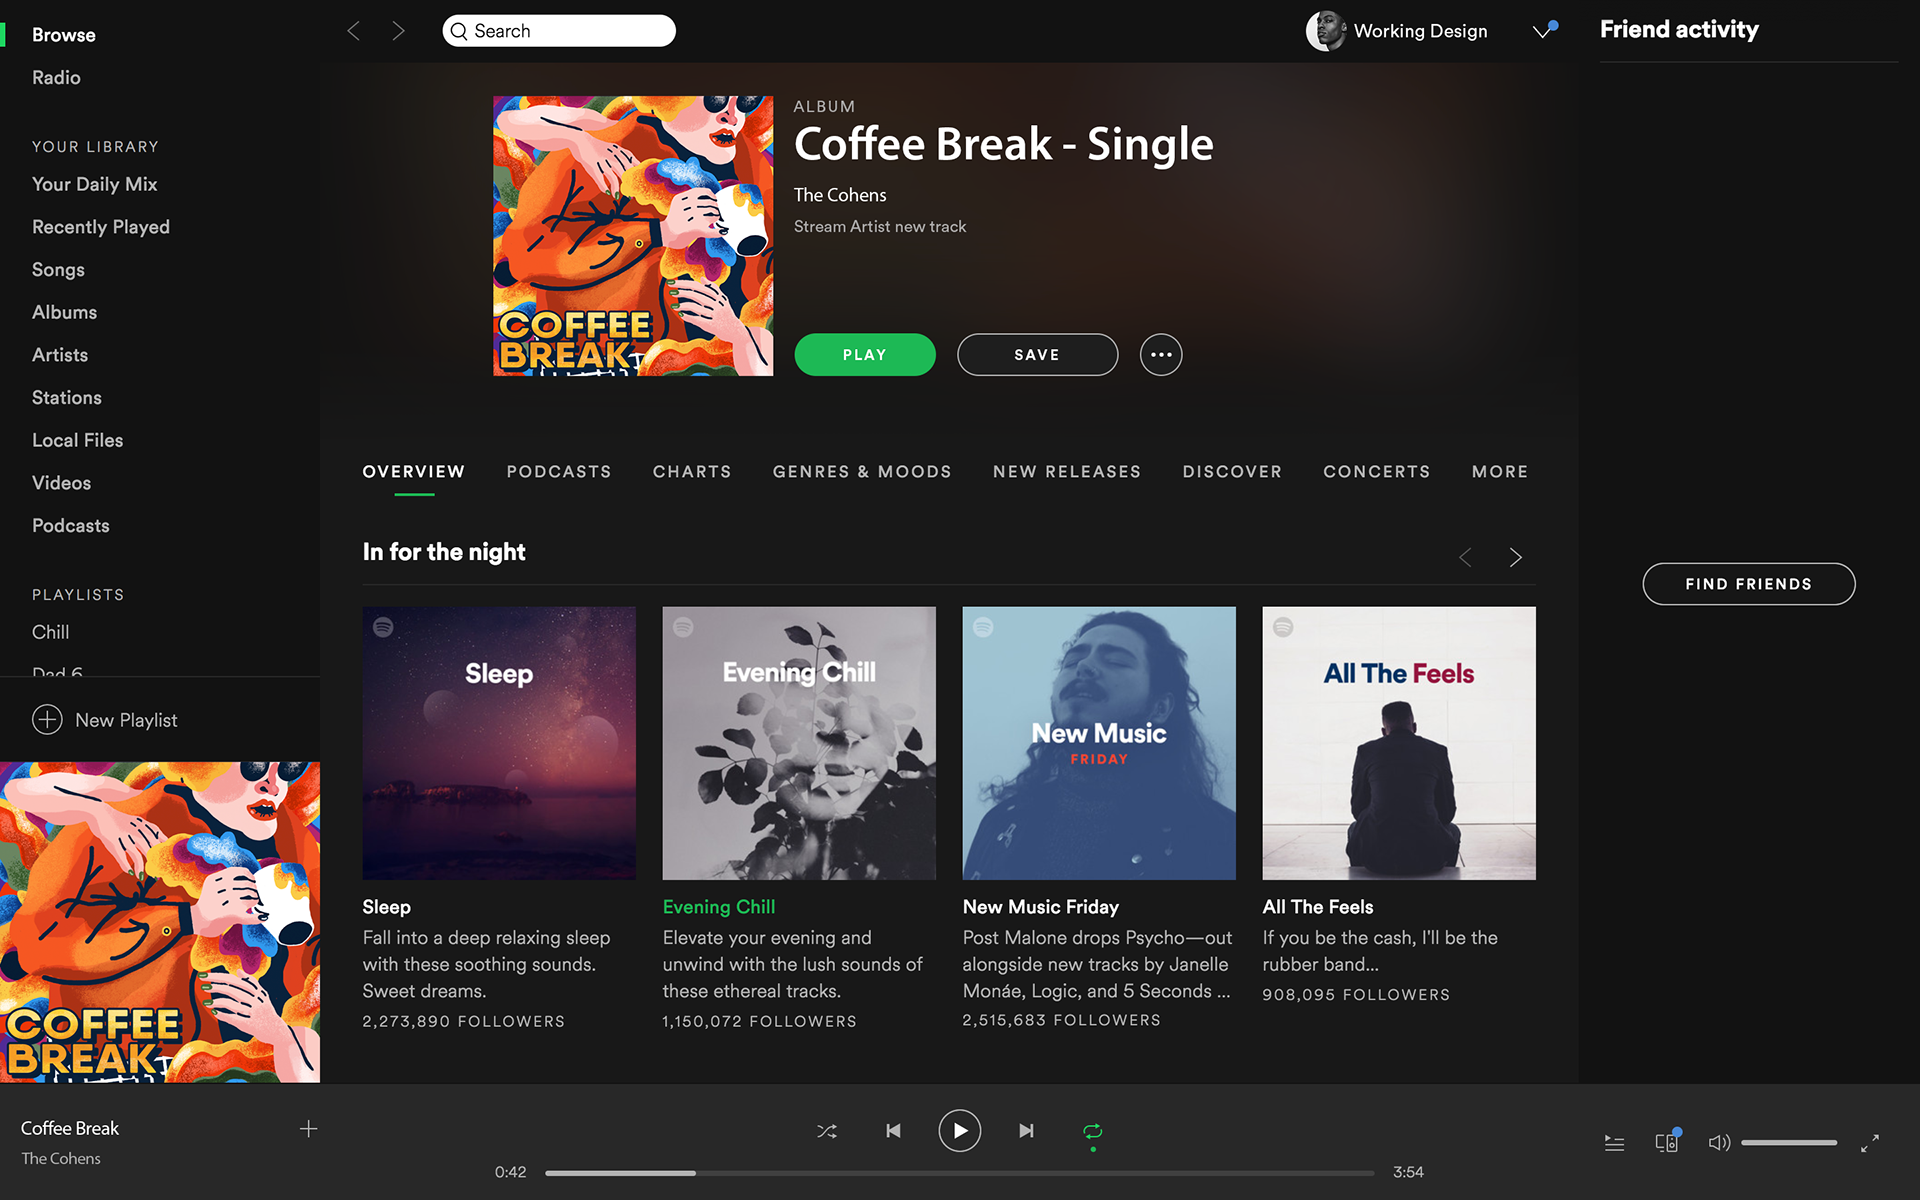
Task: Skip to next track
Action: click(x=1026, y=1131)
